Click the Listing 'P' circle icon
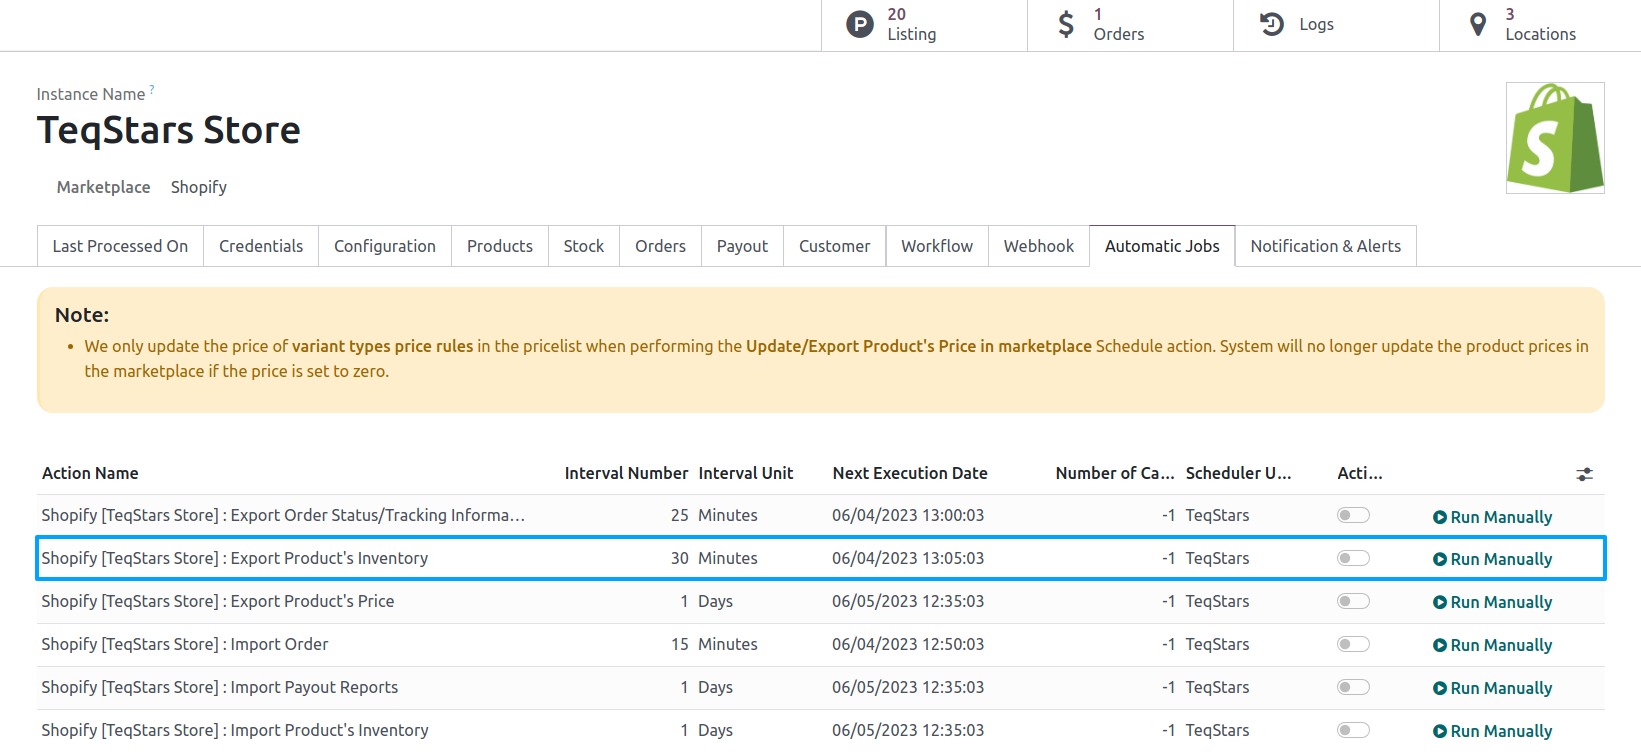The height and width of the screenshot is (752, 1641). (x=860, y=24)
